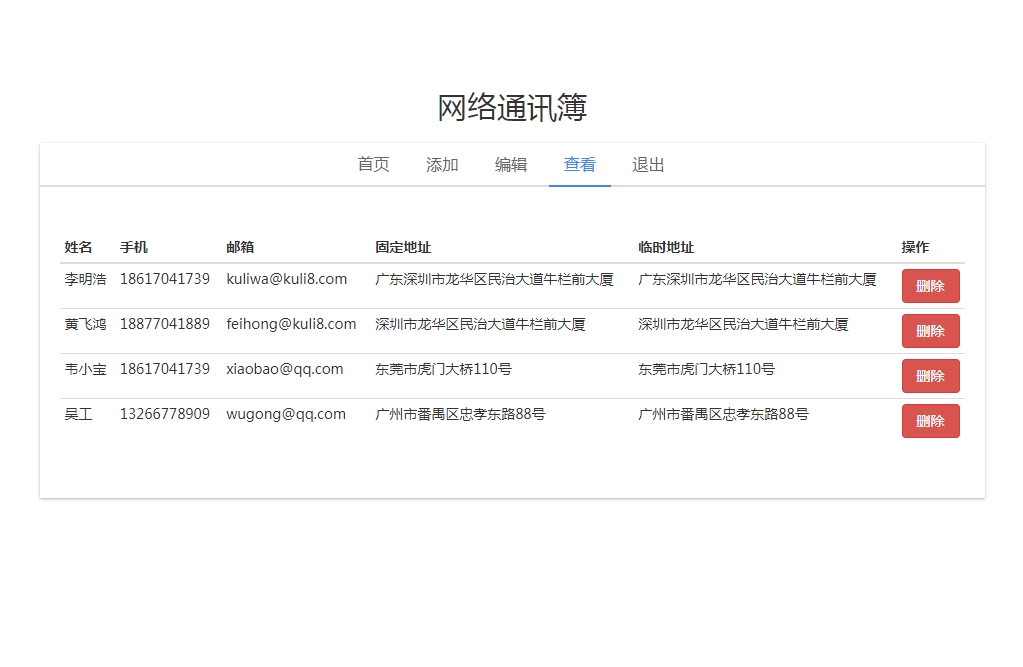Click the 固定地址 column header
The height and width of the screenshot is (667, 1023).
pyautogui.click(x=403, y=247)
